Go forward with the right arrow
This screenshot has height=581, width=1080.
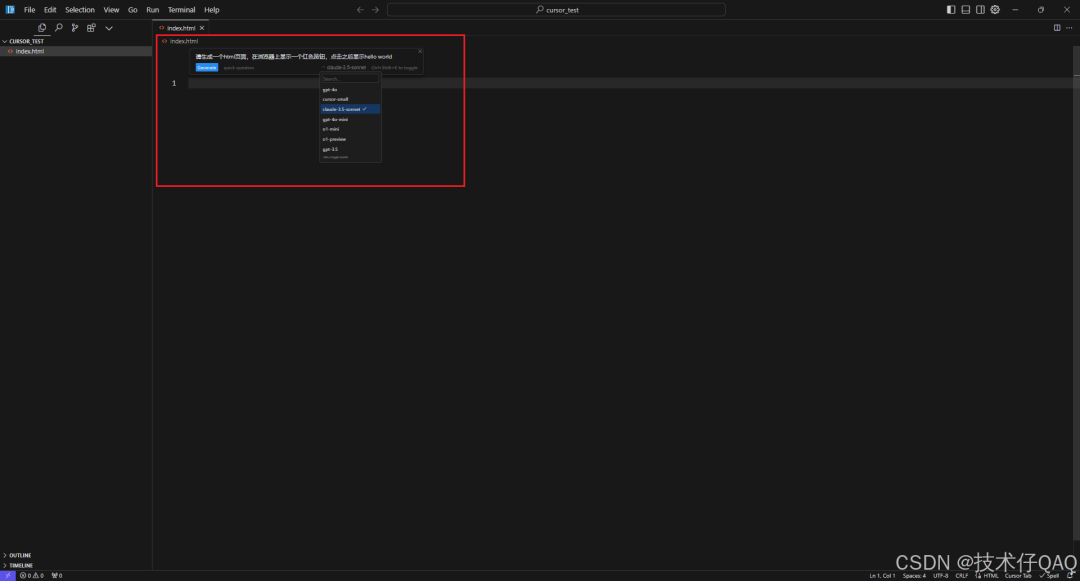point(375,10)
